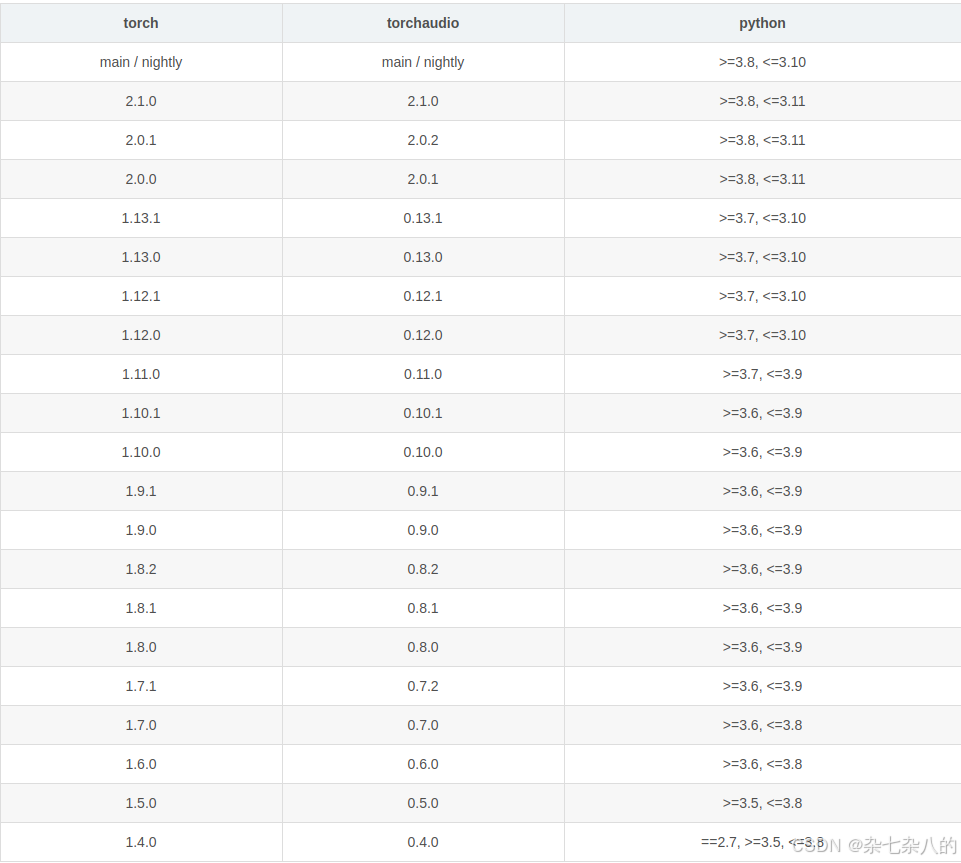Click python range in torch 1.10.0 row
961x863 pixels.
762,452
